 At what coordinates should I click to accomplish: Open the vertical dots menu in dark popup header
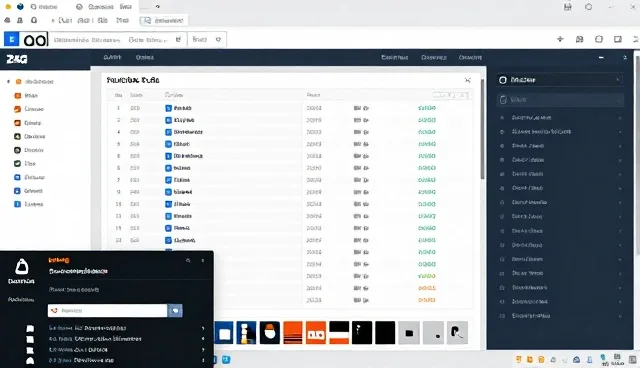(x=203, y=260)
